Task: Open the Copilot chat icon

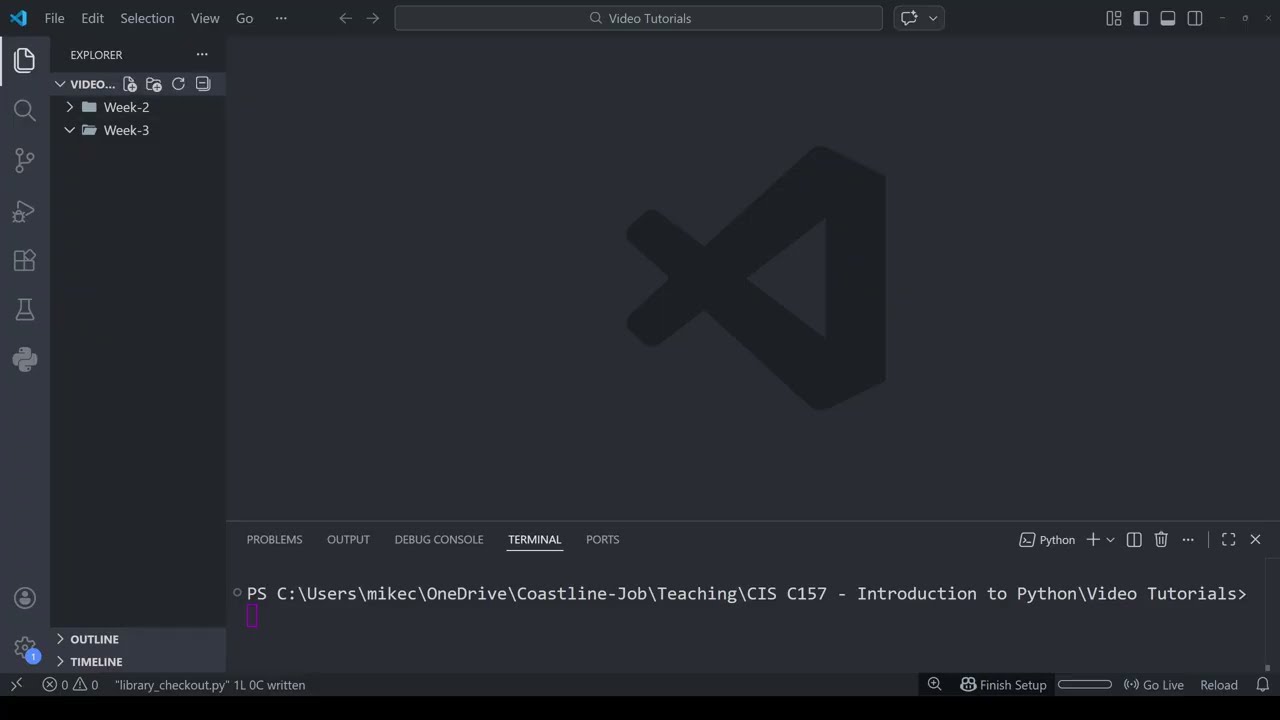Action: tap(909, 18)
